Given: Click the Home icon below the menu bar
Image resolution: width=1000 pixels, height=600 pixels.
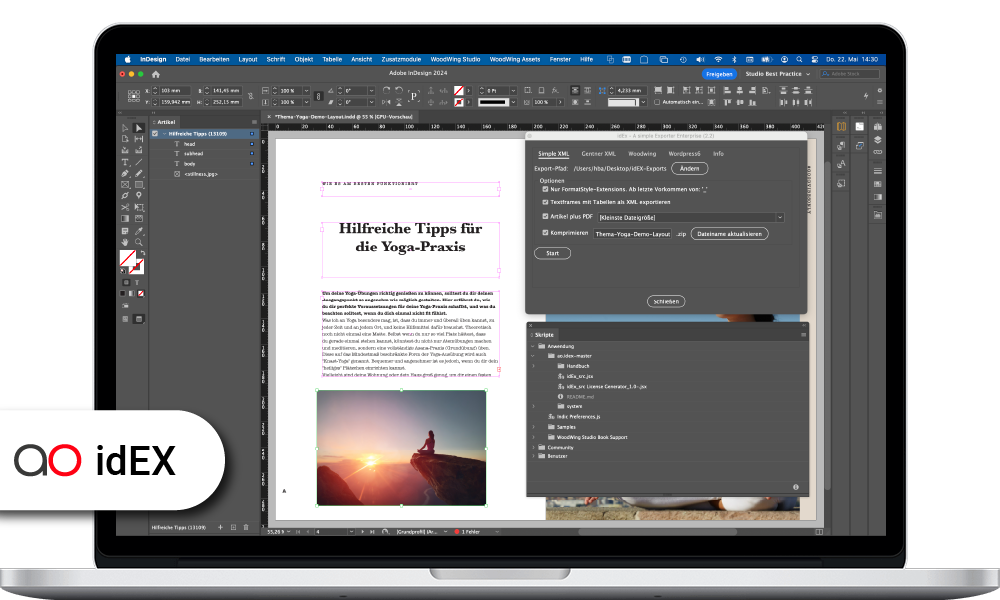Looking at the screenshot, I should [156, 74].
